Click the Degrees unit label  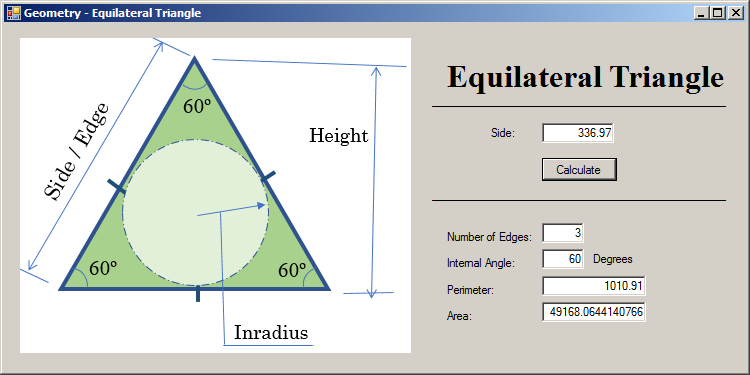[613, 259]
